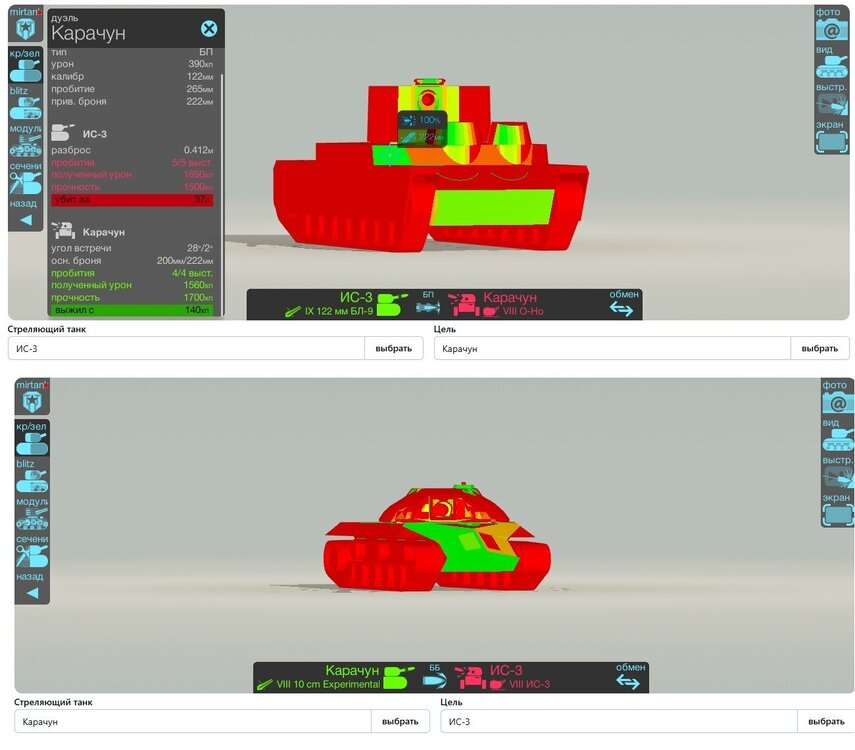The image size is (855, 750).
Task: Select the ББ shell icon in the lower viewer
Action: (435, 676)
